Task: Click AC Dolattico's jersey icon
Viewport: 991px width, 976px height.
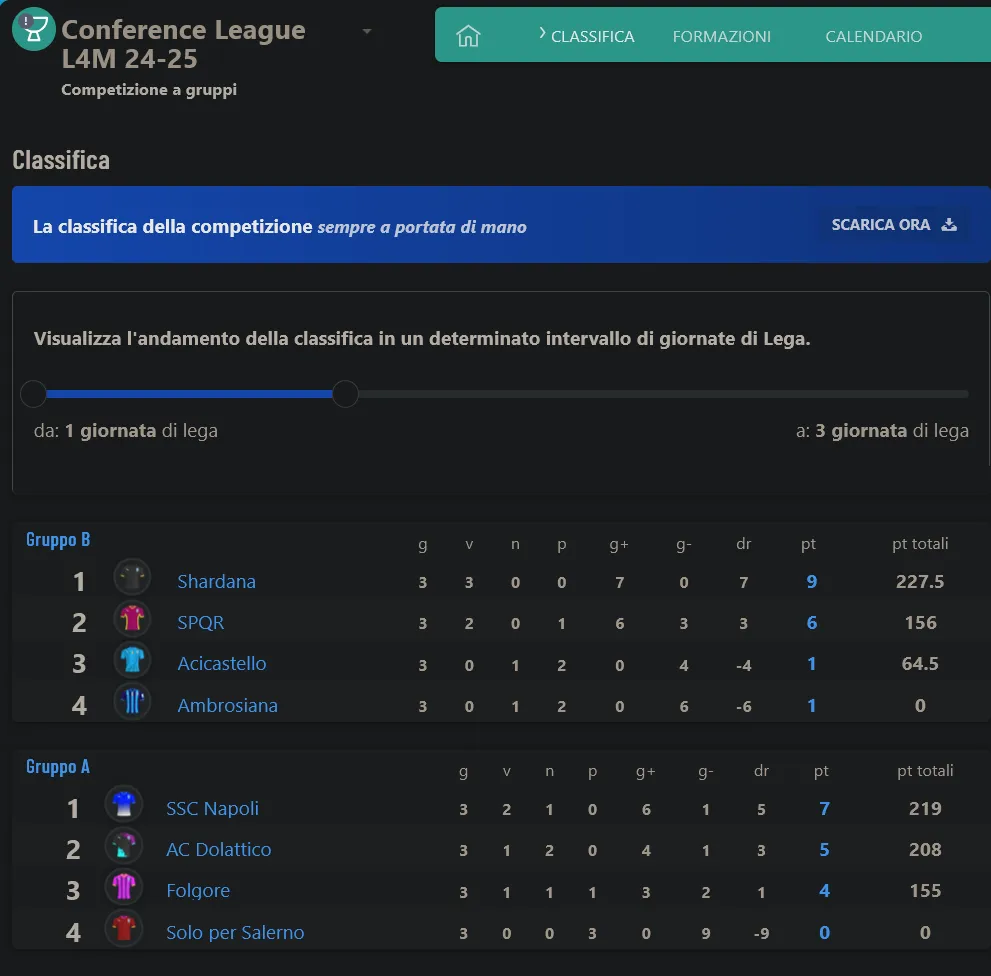Action: tap(123, 847)
